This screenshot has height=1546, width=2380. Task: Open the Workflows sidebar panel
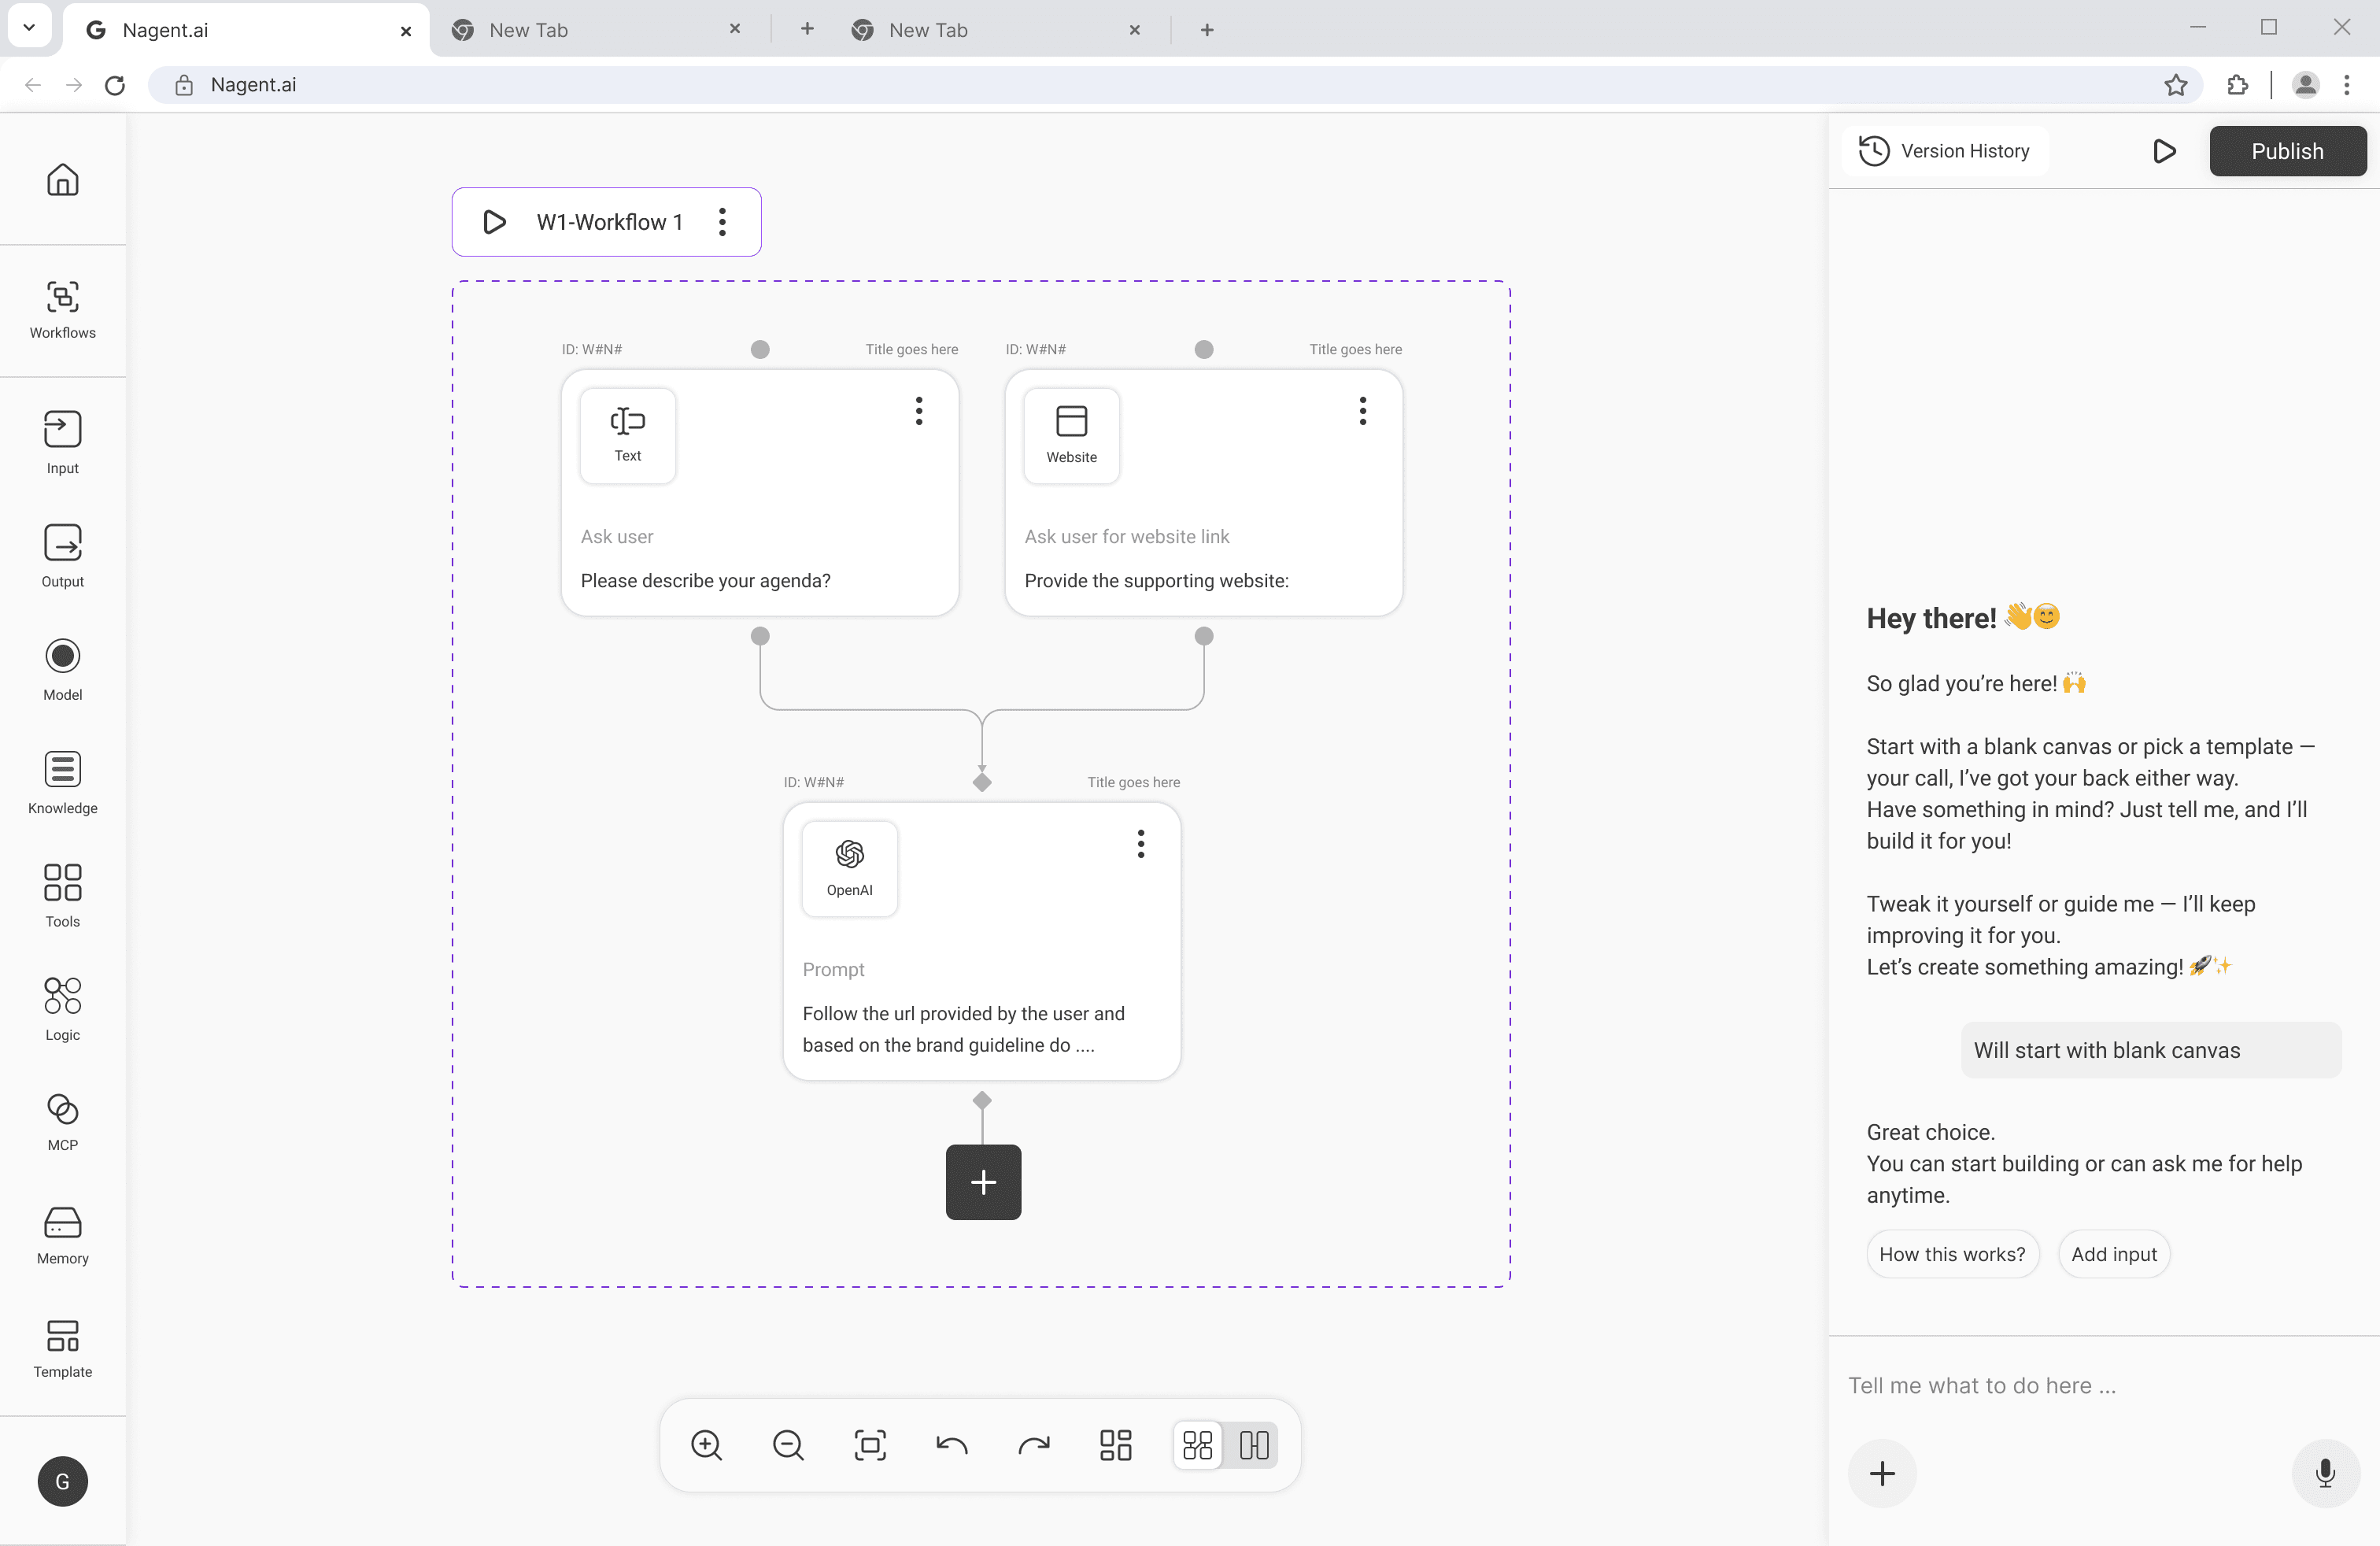pyautogui.click(x=62, y=309)
